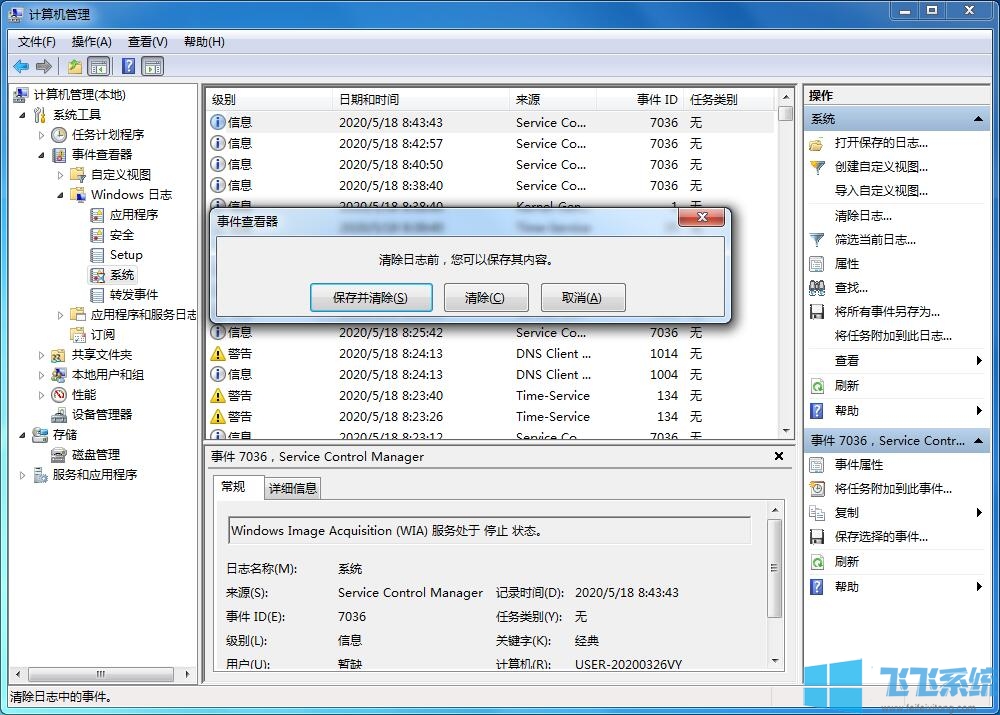Click the export list toolbar icon
This screenshot has height=715, width=1000.
click(x=74, y=66)
